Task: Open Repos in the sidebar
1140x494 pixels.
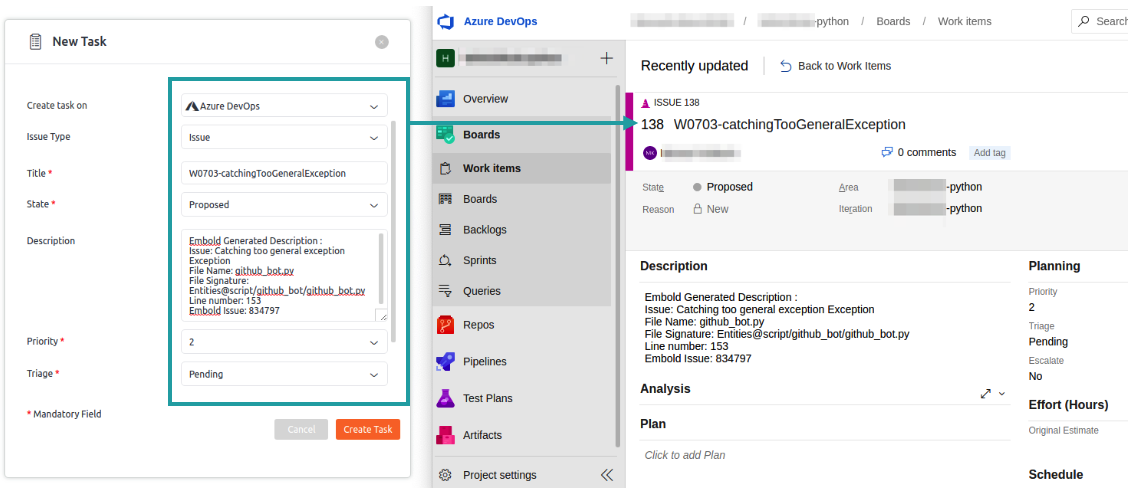Action: pos(478,325)
